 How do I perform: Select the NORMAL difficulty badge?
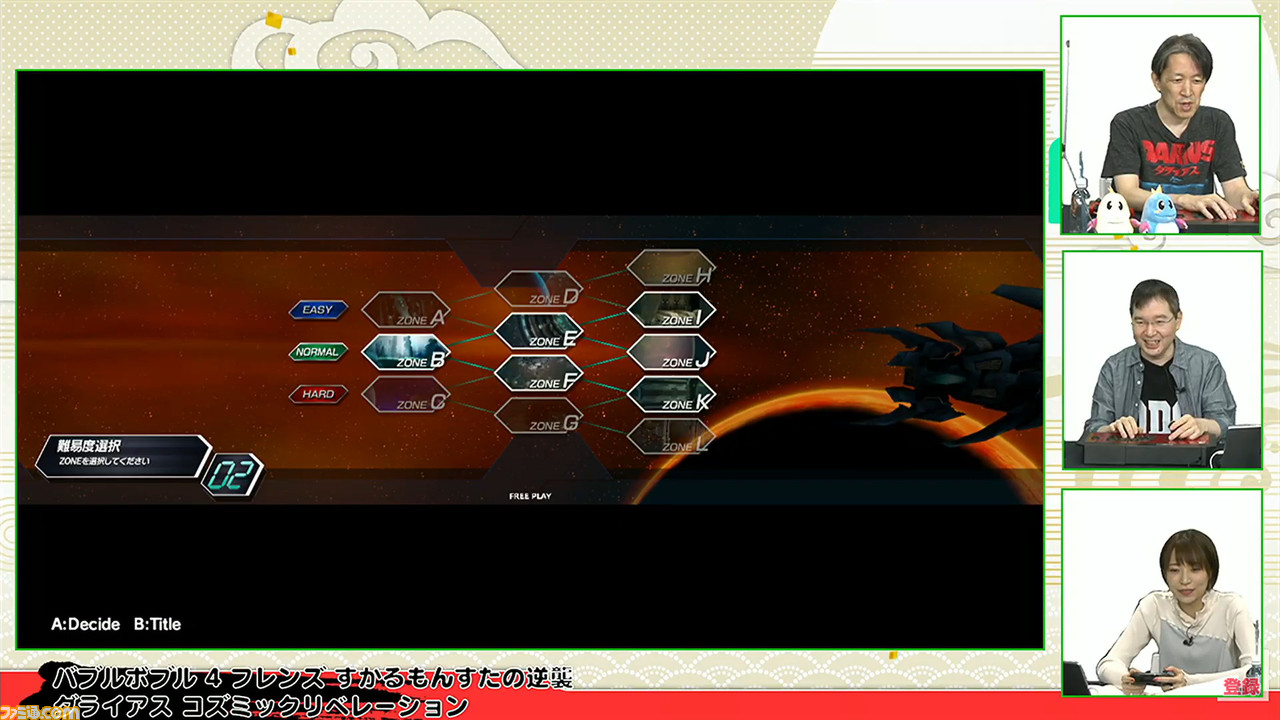[x=318, y=352]
